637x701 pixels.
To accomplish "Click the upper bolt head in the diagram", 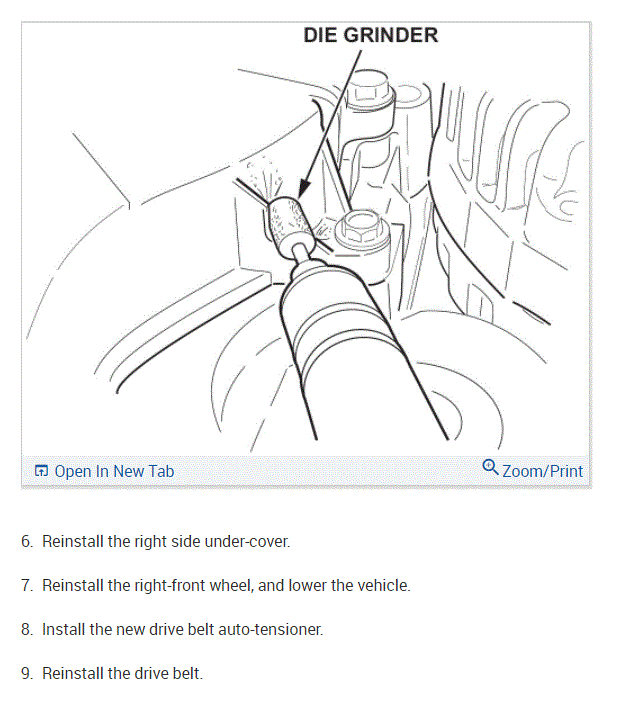I will pos(369,91).
